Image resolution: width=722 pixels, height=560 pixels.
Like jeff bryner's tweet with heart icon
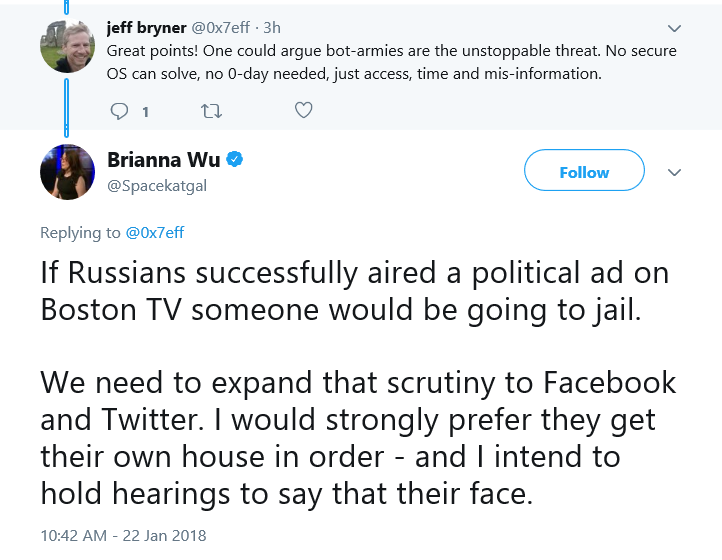pos(303,110)
